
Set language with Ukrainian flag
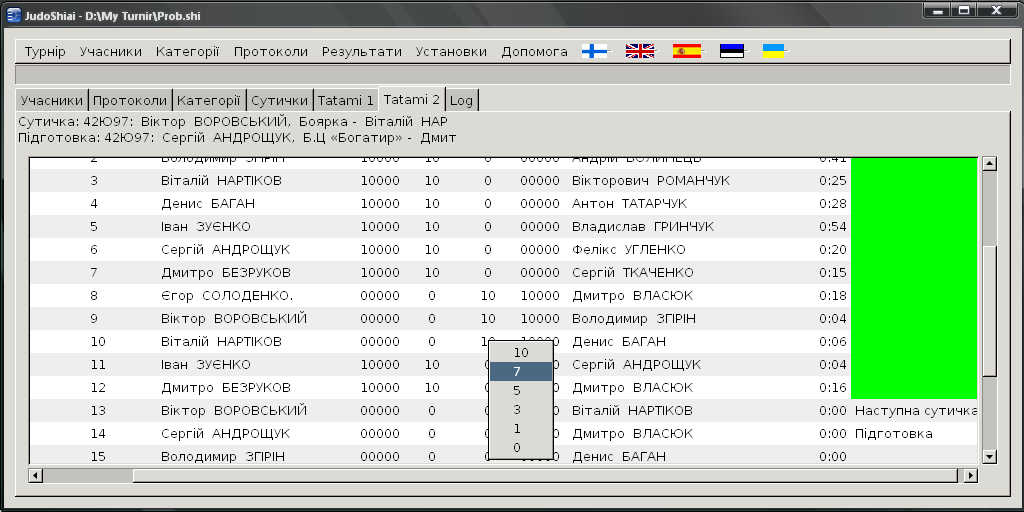pyautogui.click(x=773, y=51)
